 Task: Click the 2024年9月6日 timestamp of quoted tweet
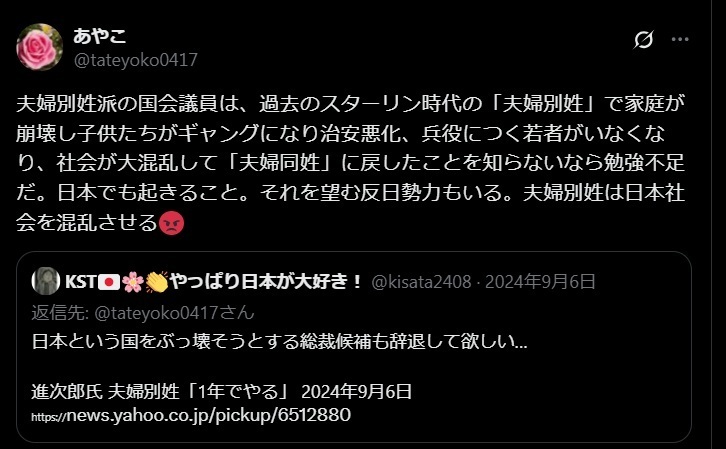[x=540, y=281]
